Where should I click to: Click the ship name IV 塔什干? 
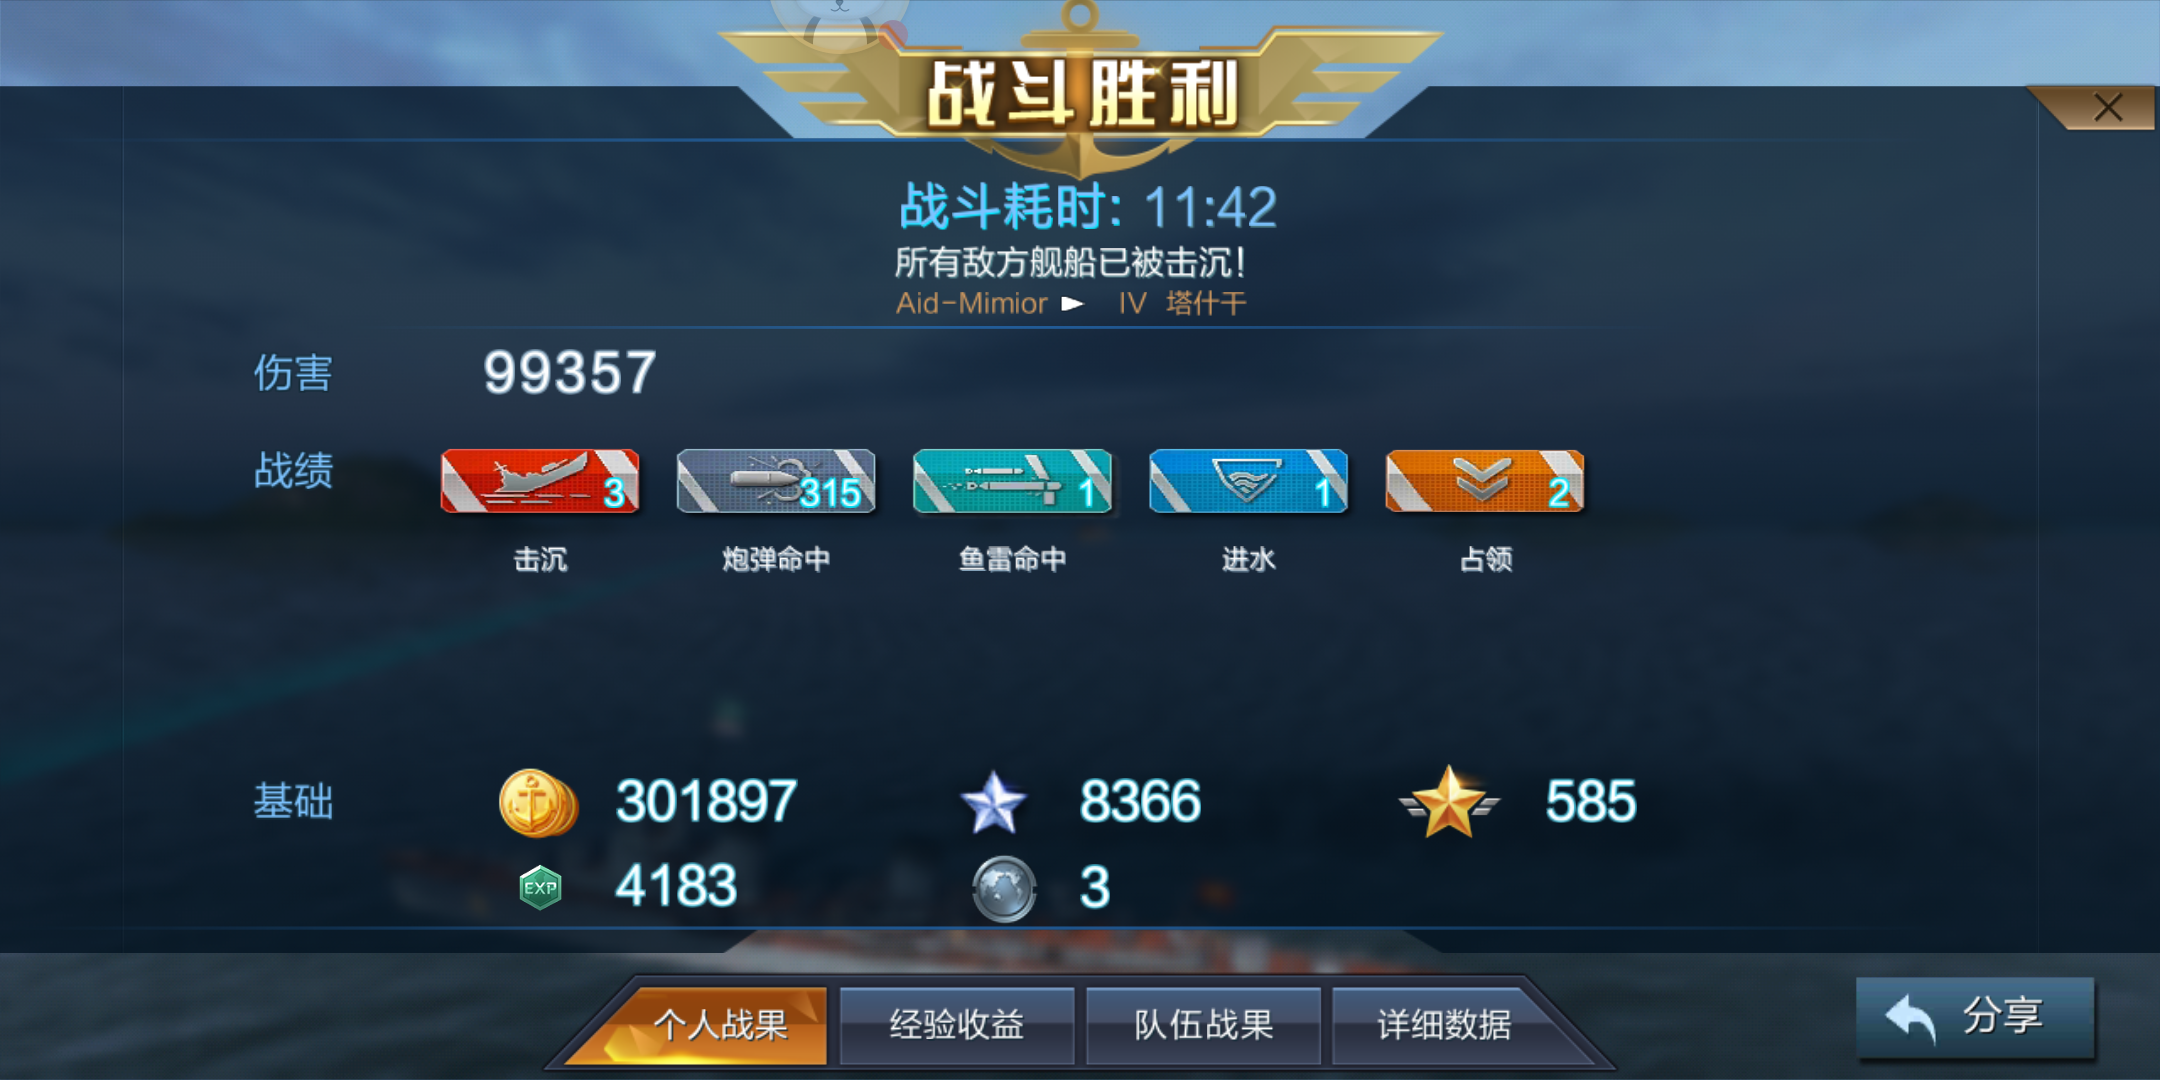point(1182,303)
